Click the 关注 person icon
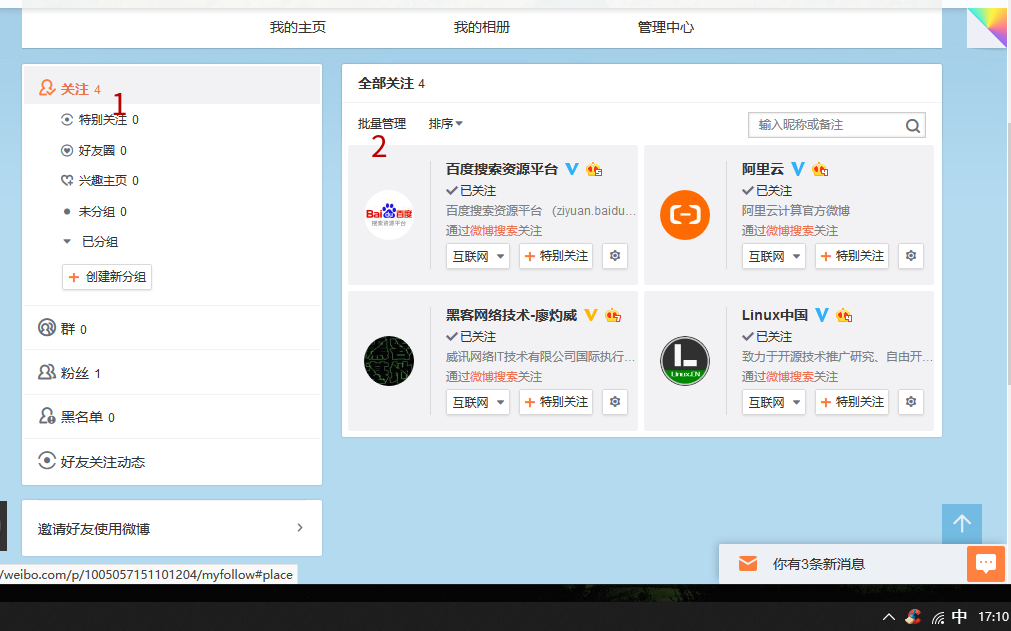The width and height of the screenshot is (1011, 631). tap(46, 88)
